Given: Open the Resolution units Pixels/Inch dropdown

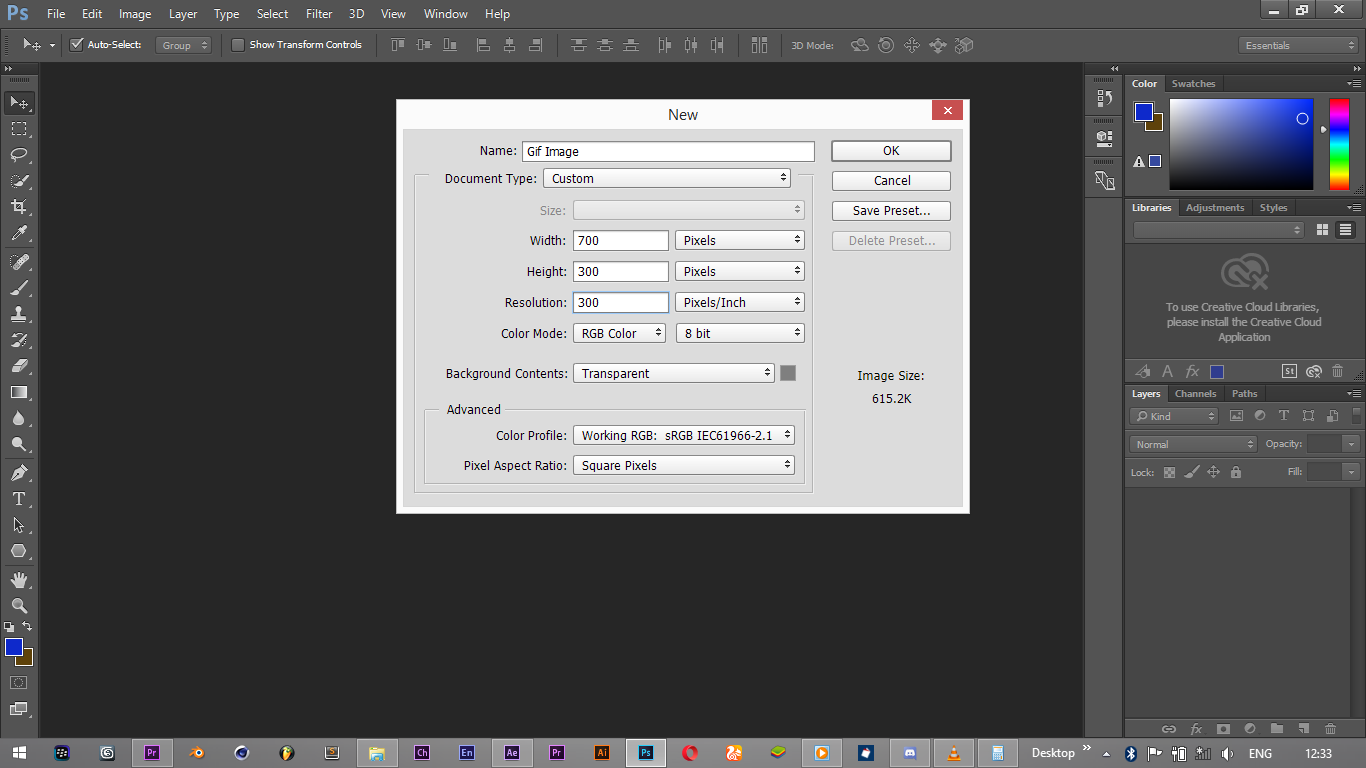Looking at the screenshot, I should pos(740,302).
